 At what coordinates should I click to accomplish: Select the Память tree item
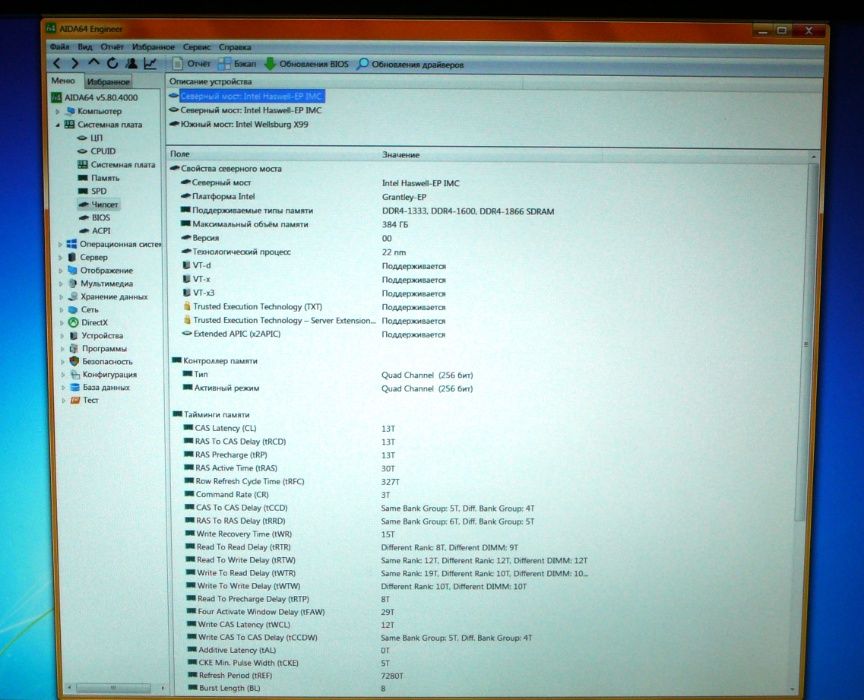click(99, 178)
